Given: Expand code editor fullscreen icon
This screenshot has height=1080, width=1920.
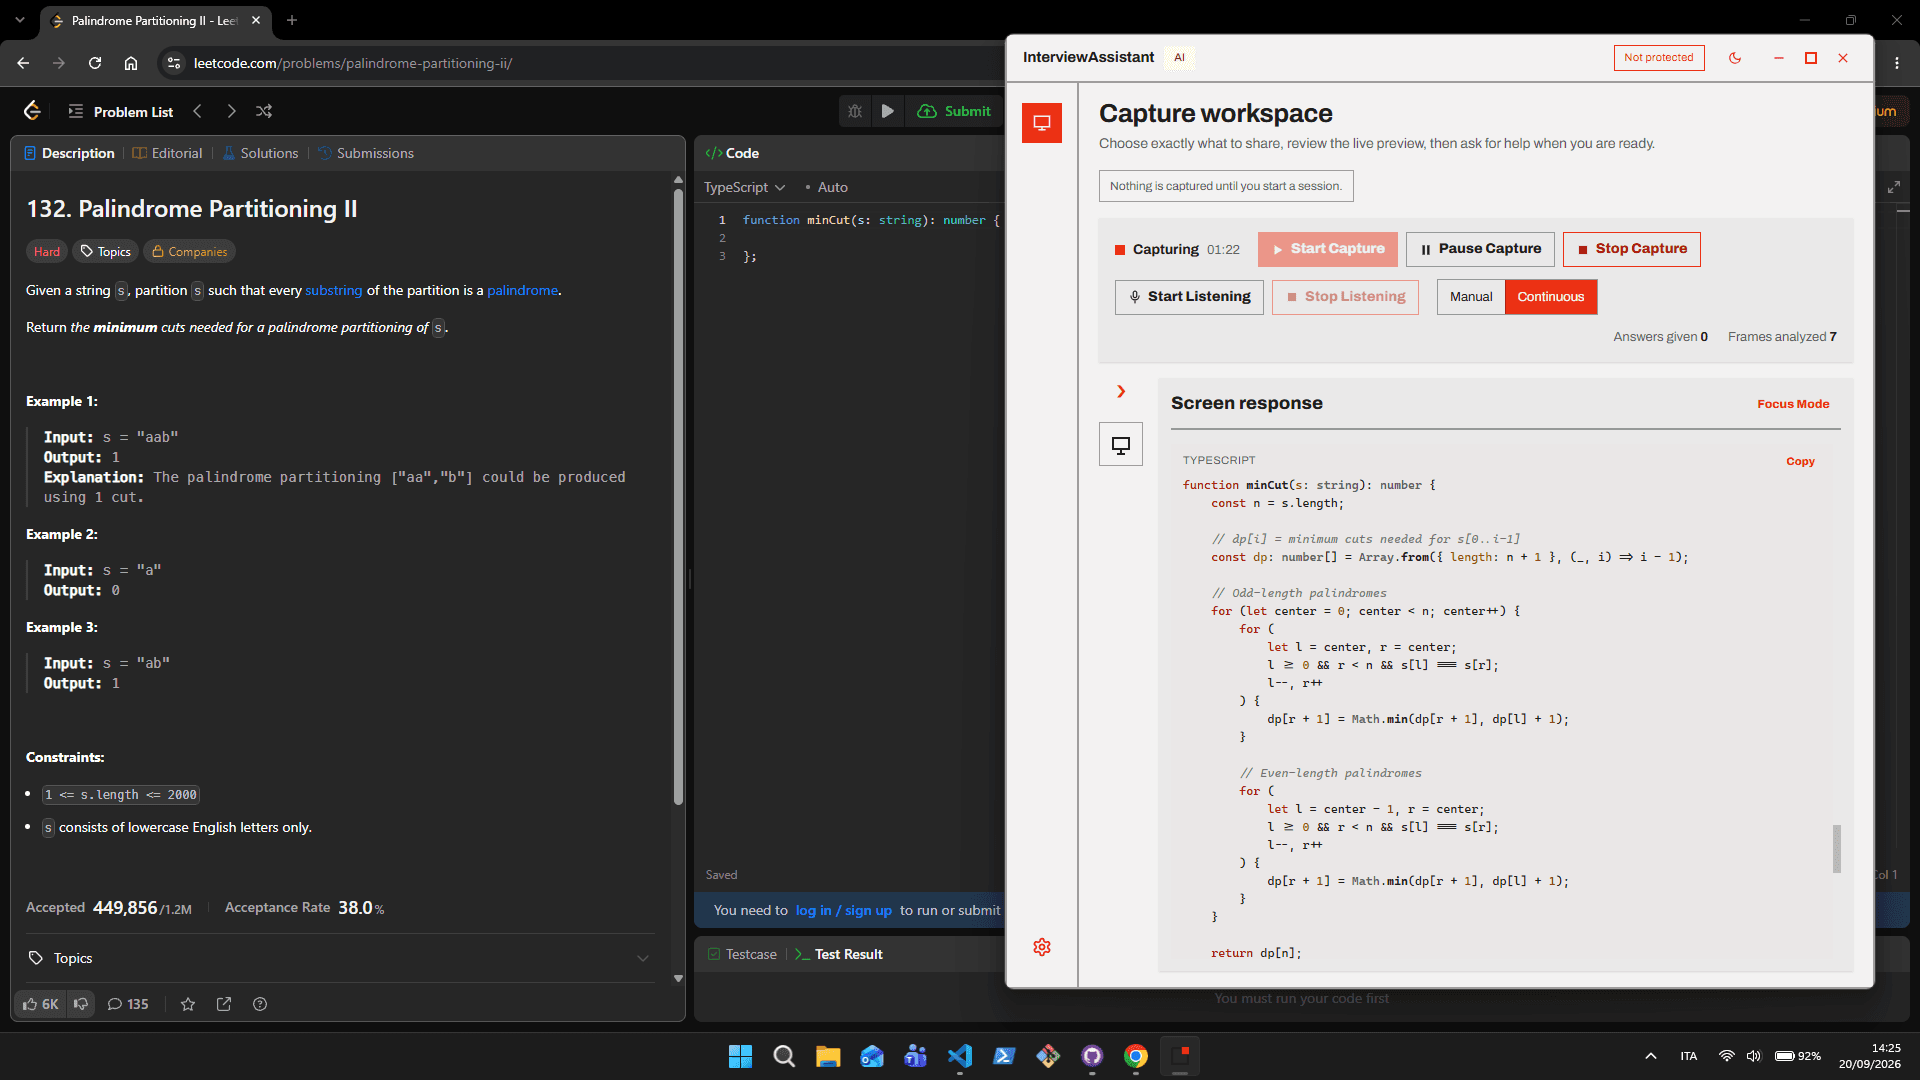Looking at the screenshot, I should click(1894, 187).
